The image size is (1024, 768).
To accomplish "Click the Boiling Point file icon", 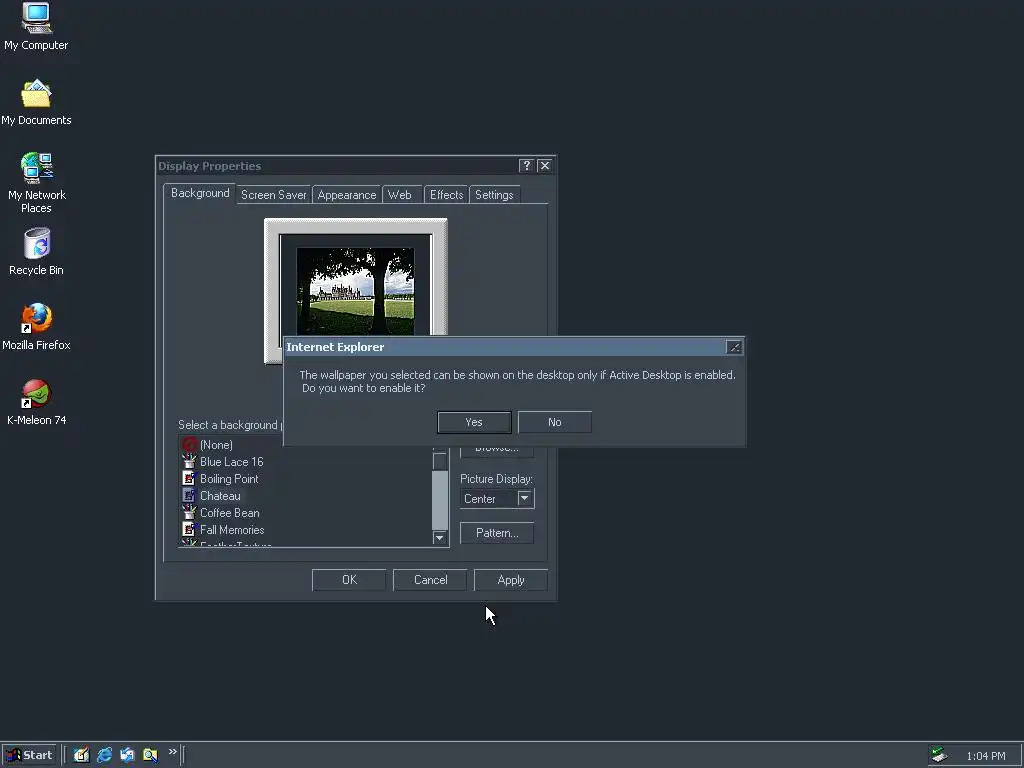I will [x=189, y=479].
